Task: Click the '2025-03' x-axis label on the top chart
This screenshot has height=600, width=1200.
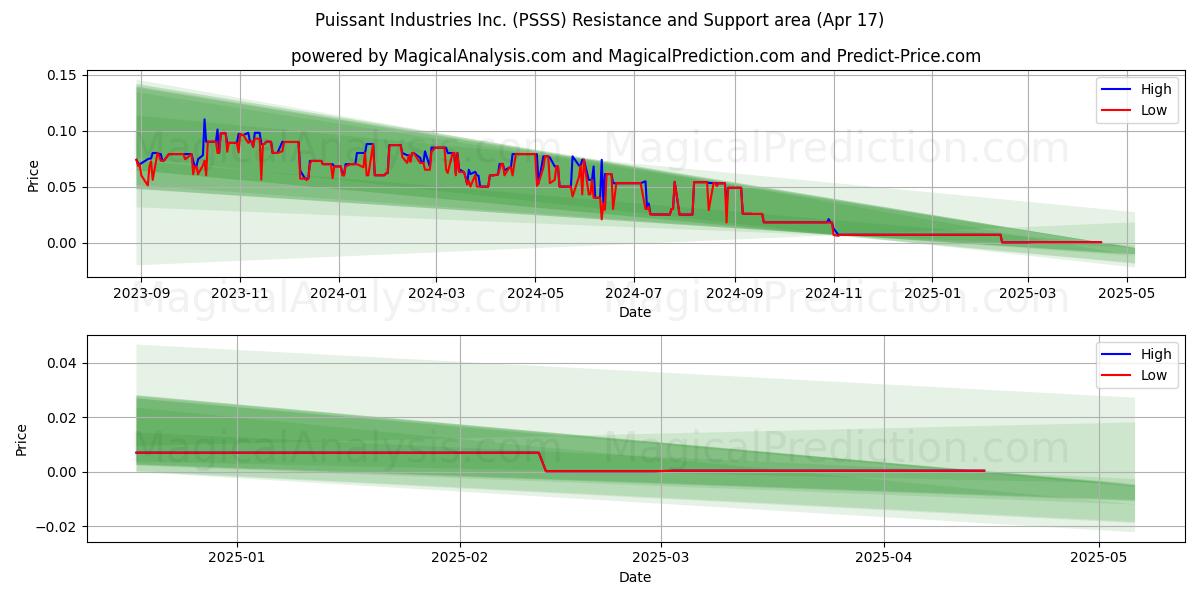Action: click(x=1028, y=293)
